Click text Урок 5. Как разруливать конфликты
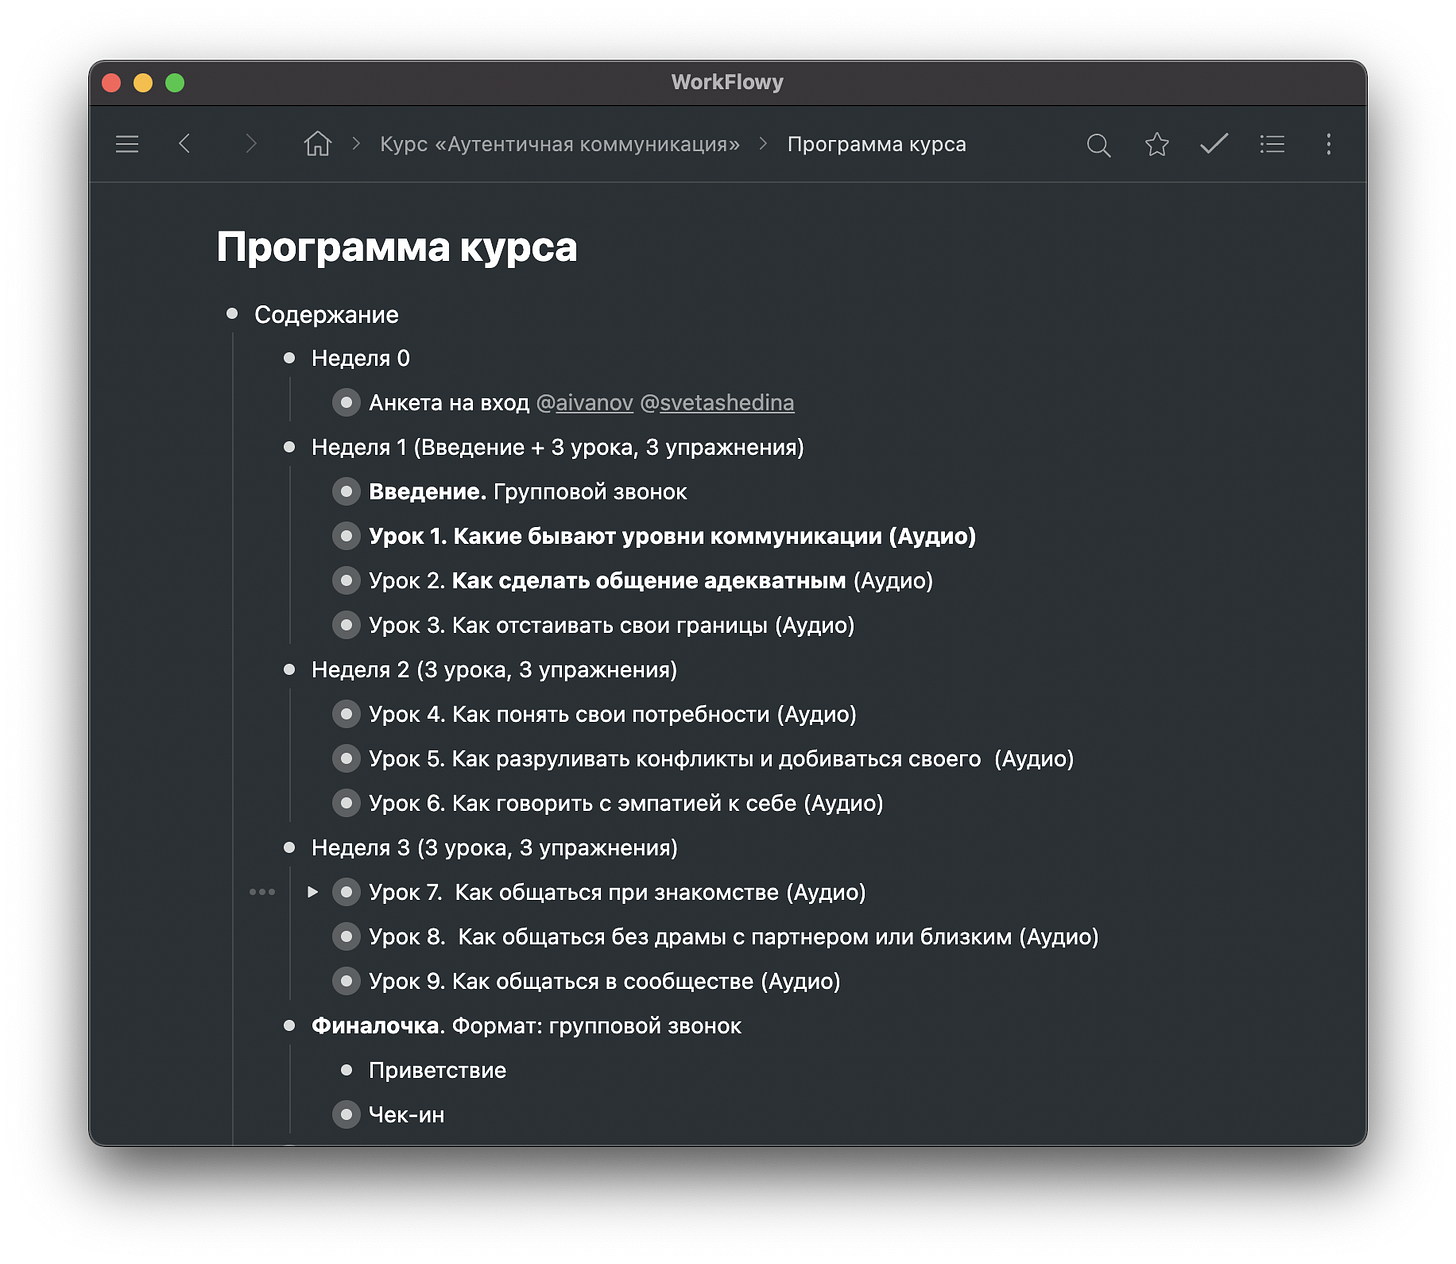Image resolution: width=1456 pixels, height=1264 pixels. 722,759
